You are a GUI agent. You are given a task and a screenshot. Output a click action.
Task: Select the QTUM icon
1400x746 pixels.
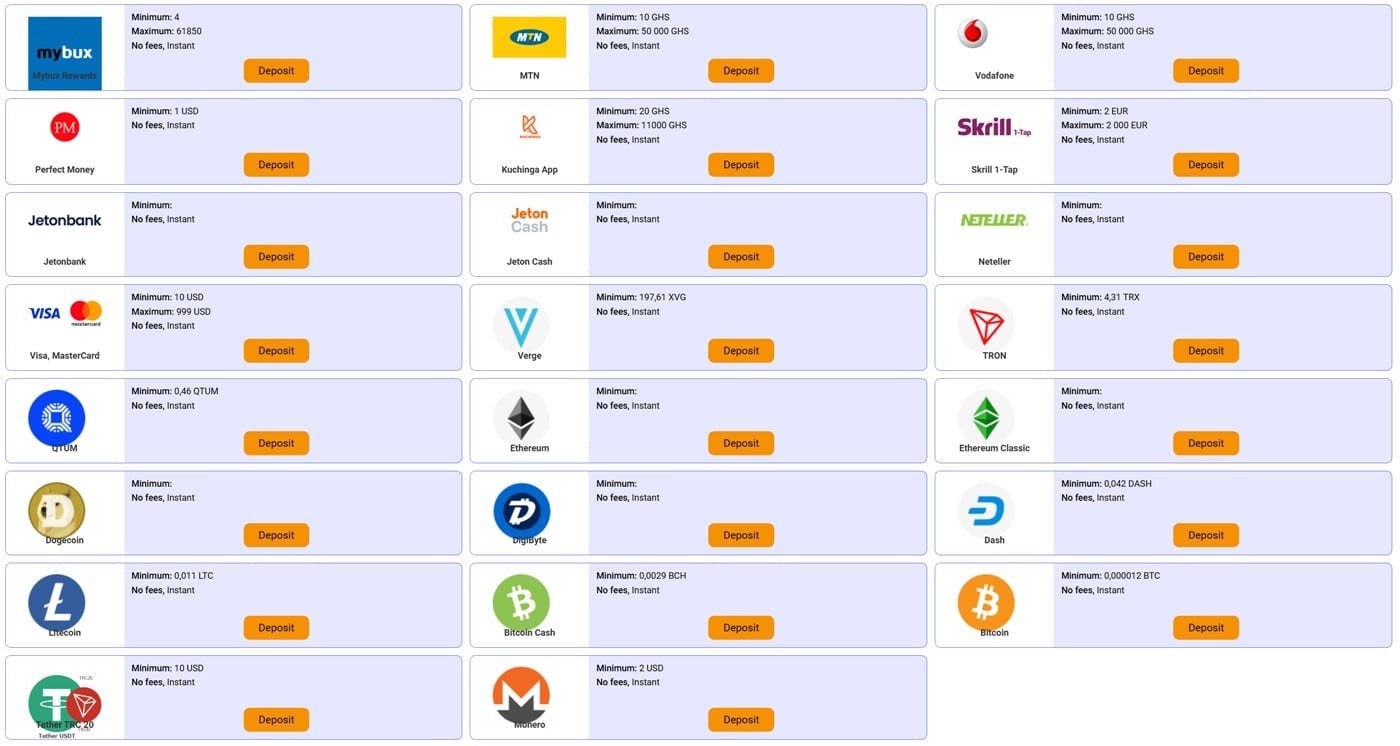tap(56, 417)
